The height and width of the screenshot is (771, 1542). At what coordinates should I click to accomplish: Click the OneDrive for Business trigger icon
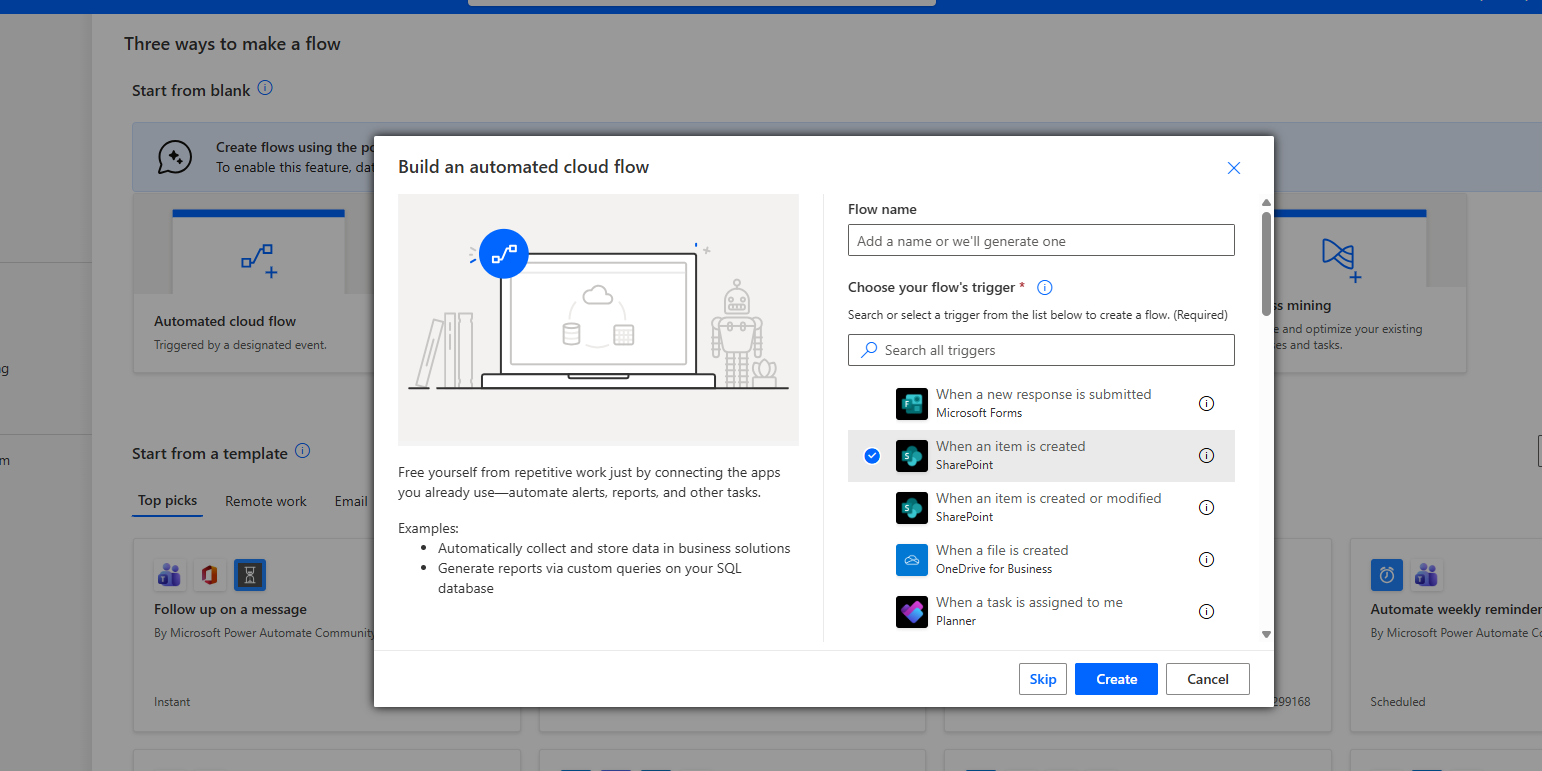point(912,560)
